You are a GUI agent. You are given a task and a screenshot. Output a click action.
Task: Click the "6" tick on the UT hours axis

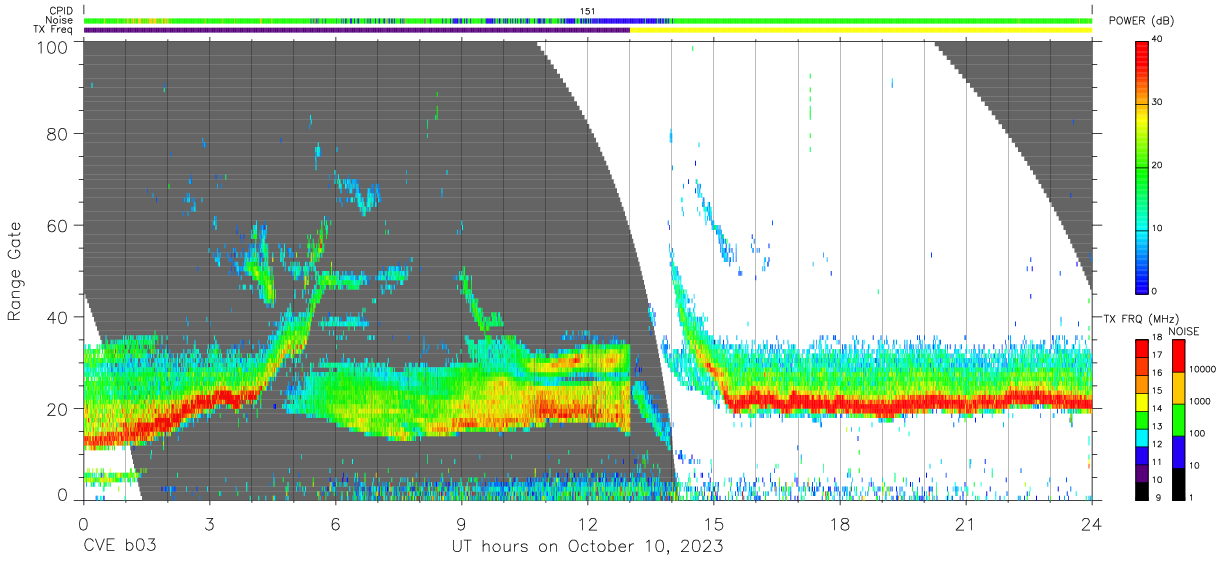pos(335,524)
